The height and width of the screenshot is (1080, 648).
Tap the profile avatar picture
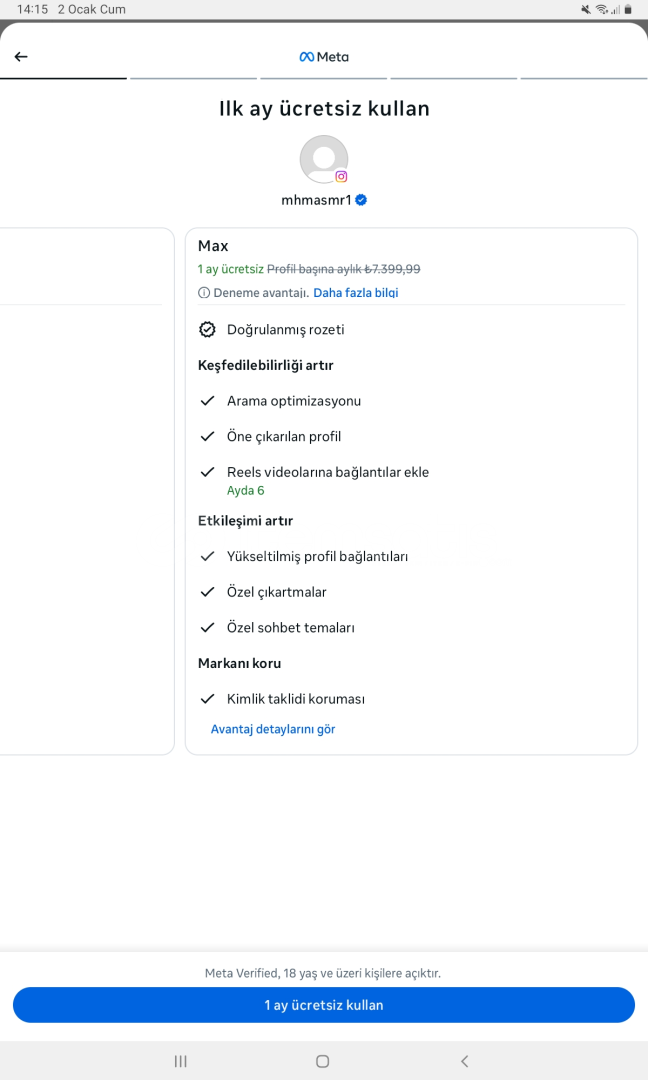[323, 159]
